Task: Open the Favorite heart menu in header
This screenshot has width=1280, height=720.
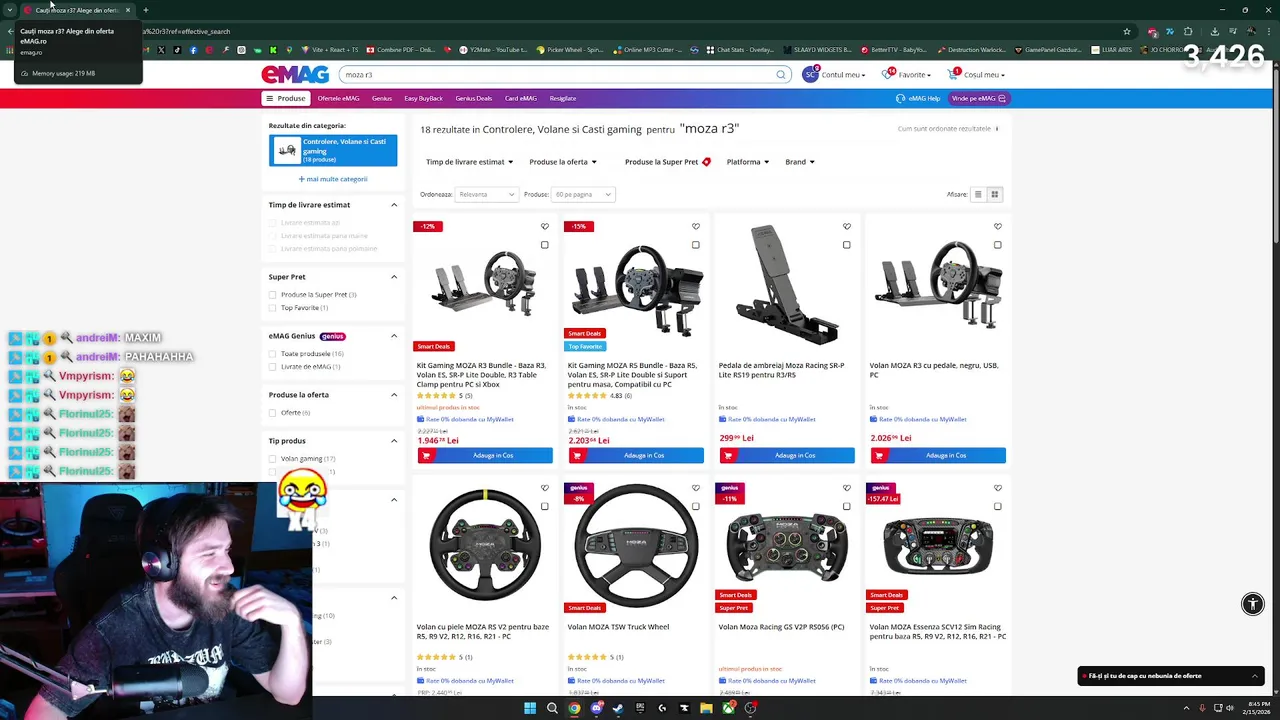Action: [906, 74]
